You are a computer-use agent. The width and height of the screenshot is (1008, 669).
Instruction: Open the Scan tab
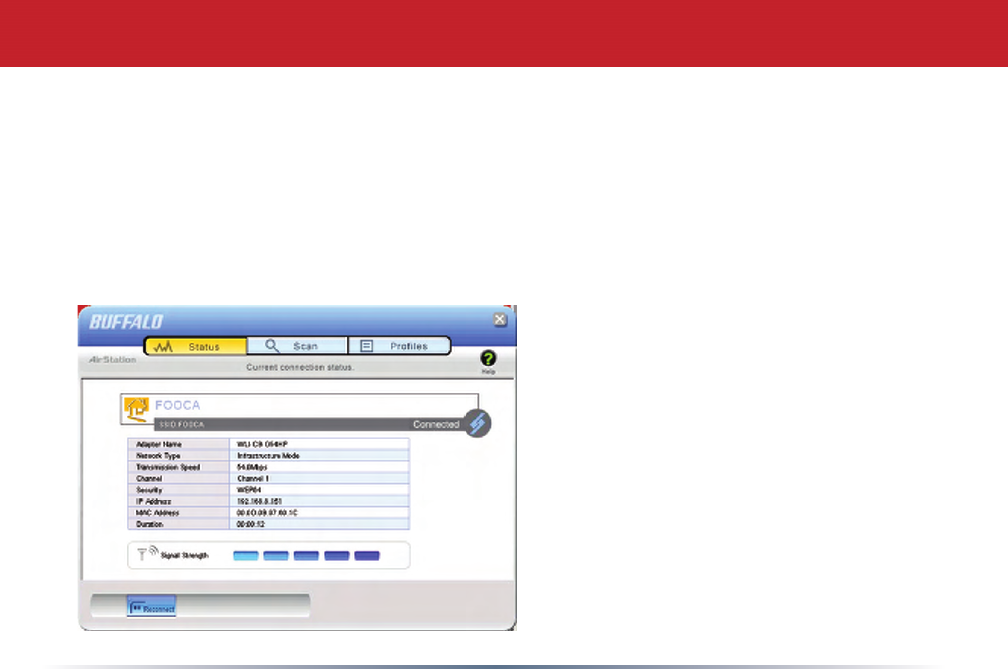point(297,346)
